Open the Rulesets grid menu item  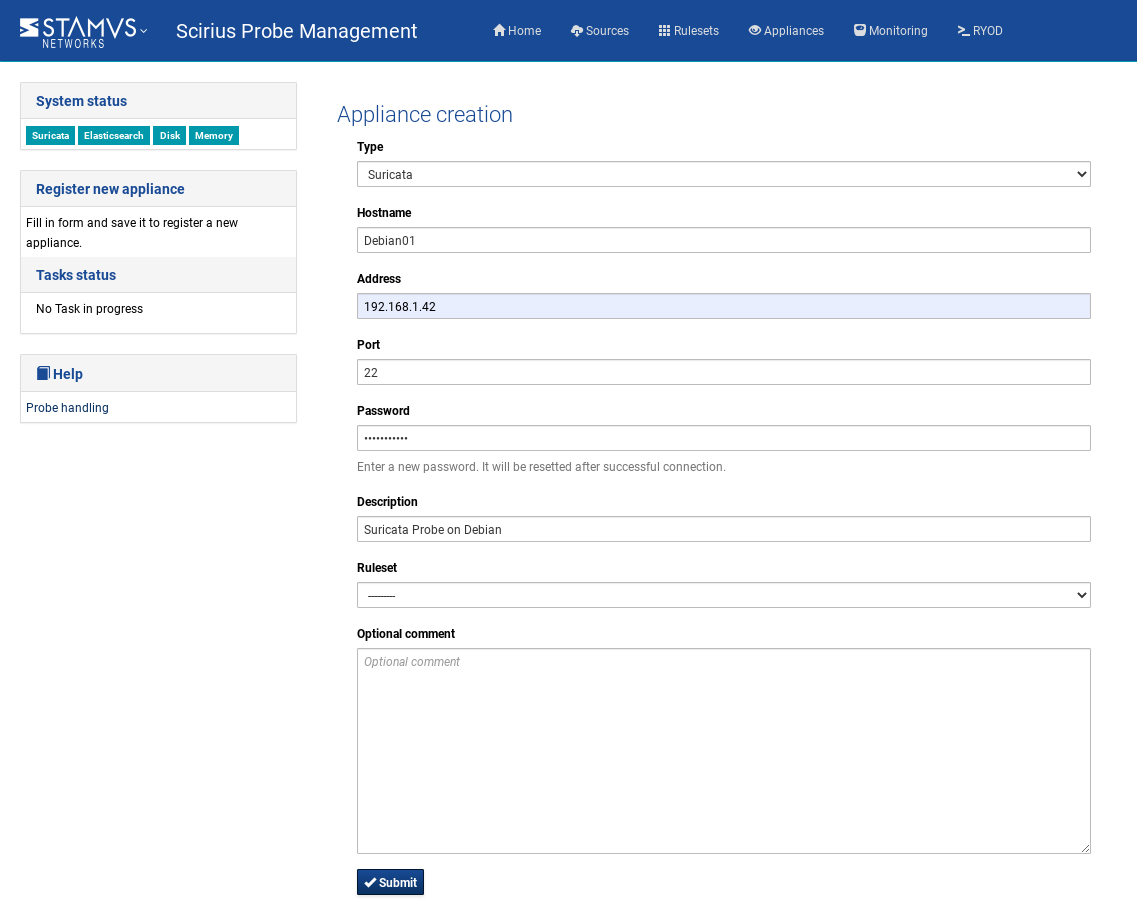tap(688, 31)
